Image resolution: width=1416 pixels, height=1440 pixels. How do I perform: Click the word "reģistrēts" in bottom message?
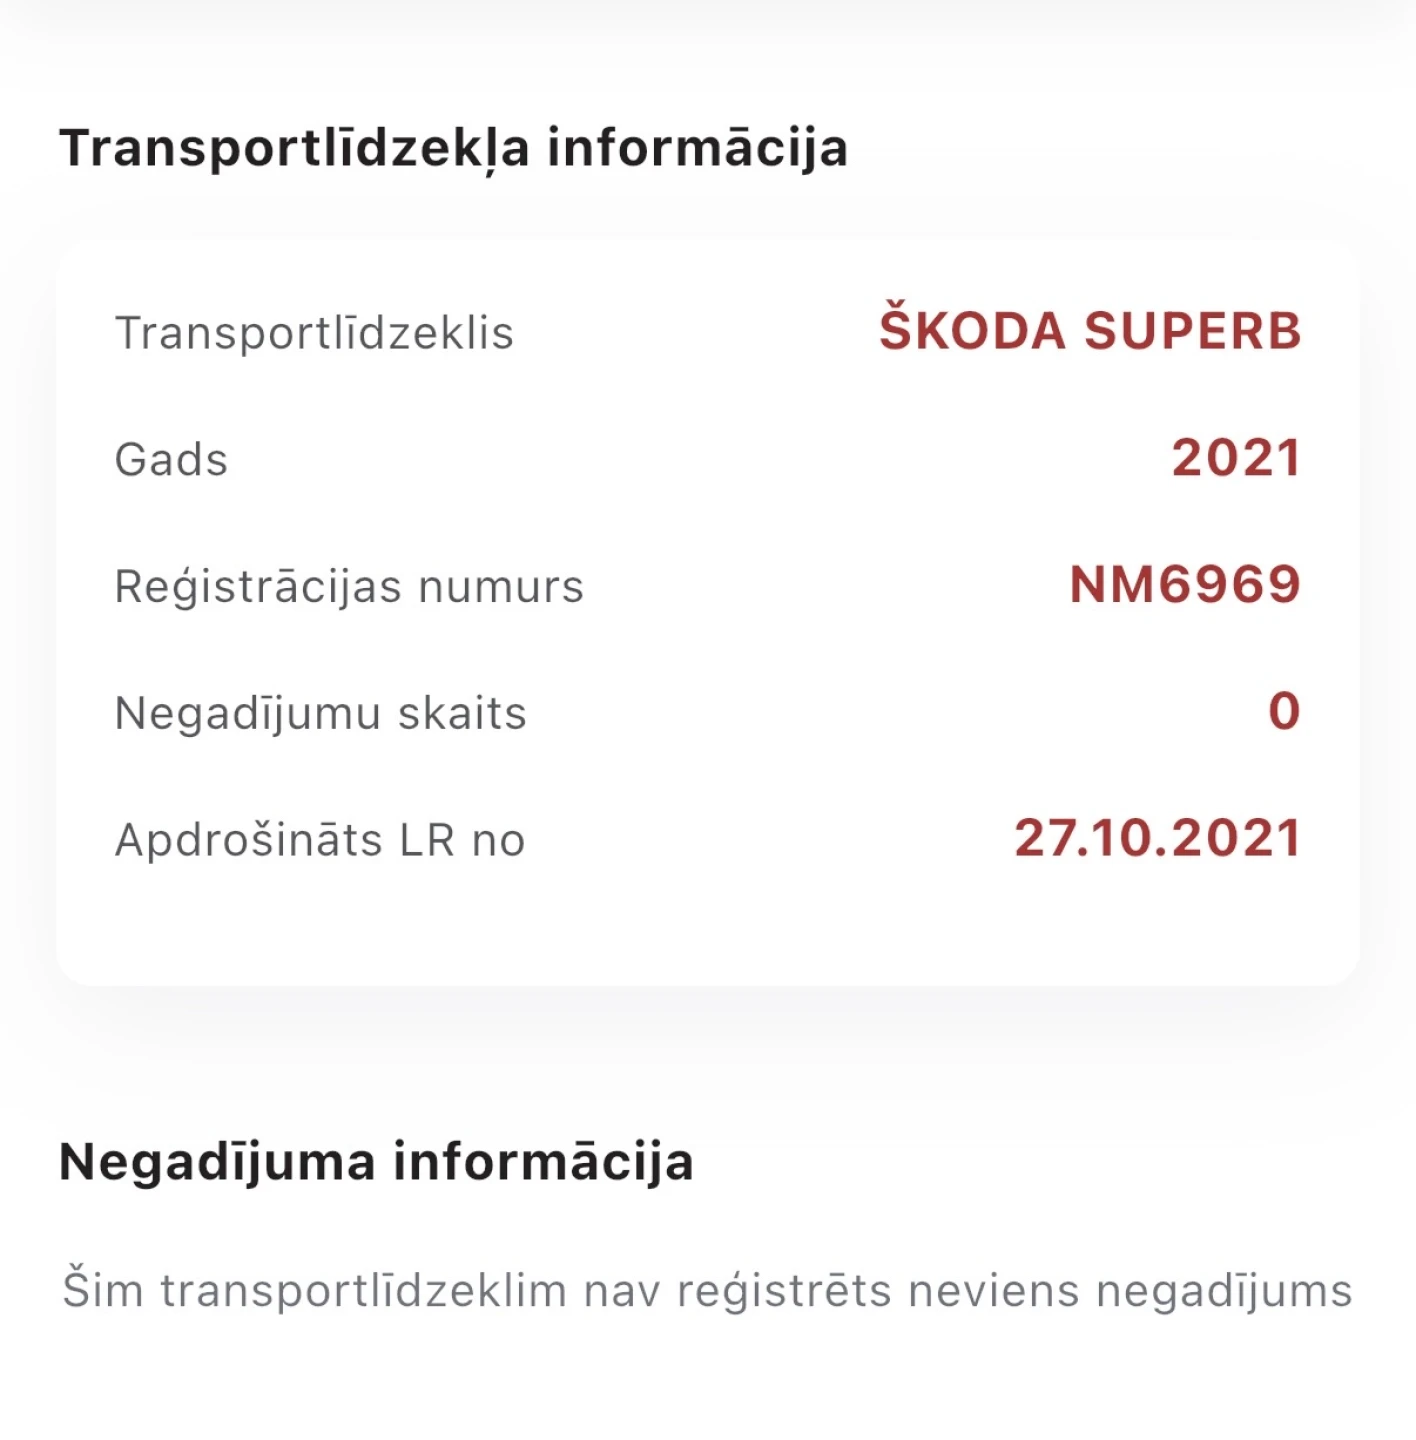(784, 1291)
